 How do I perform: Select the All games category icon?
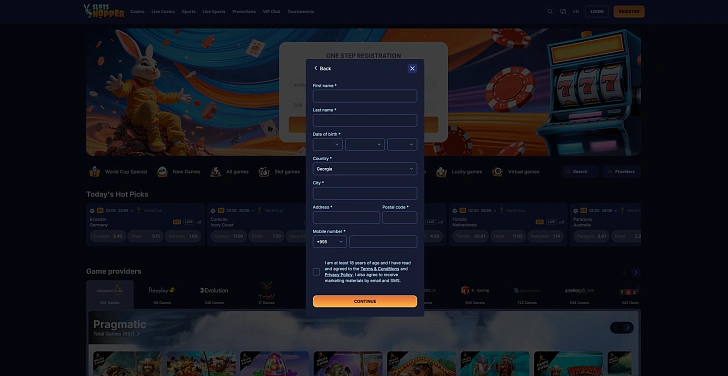(215, 172)
